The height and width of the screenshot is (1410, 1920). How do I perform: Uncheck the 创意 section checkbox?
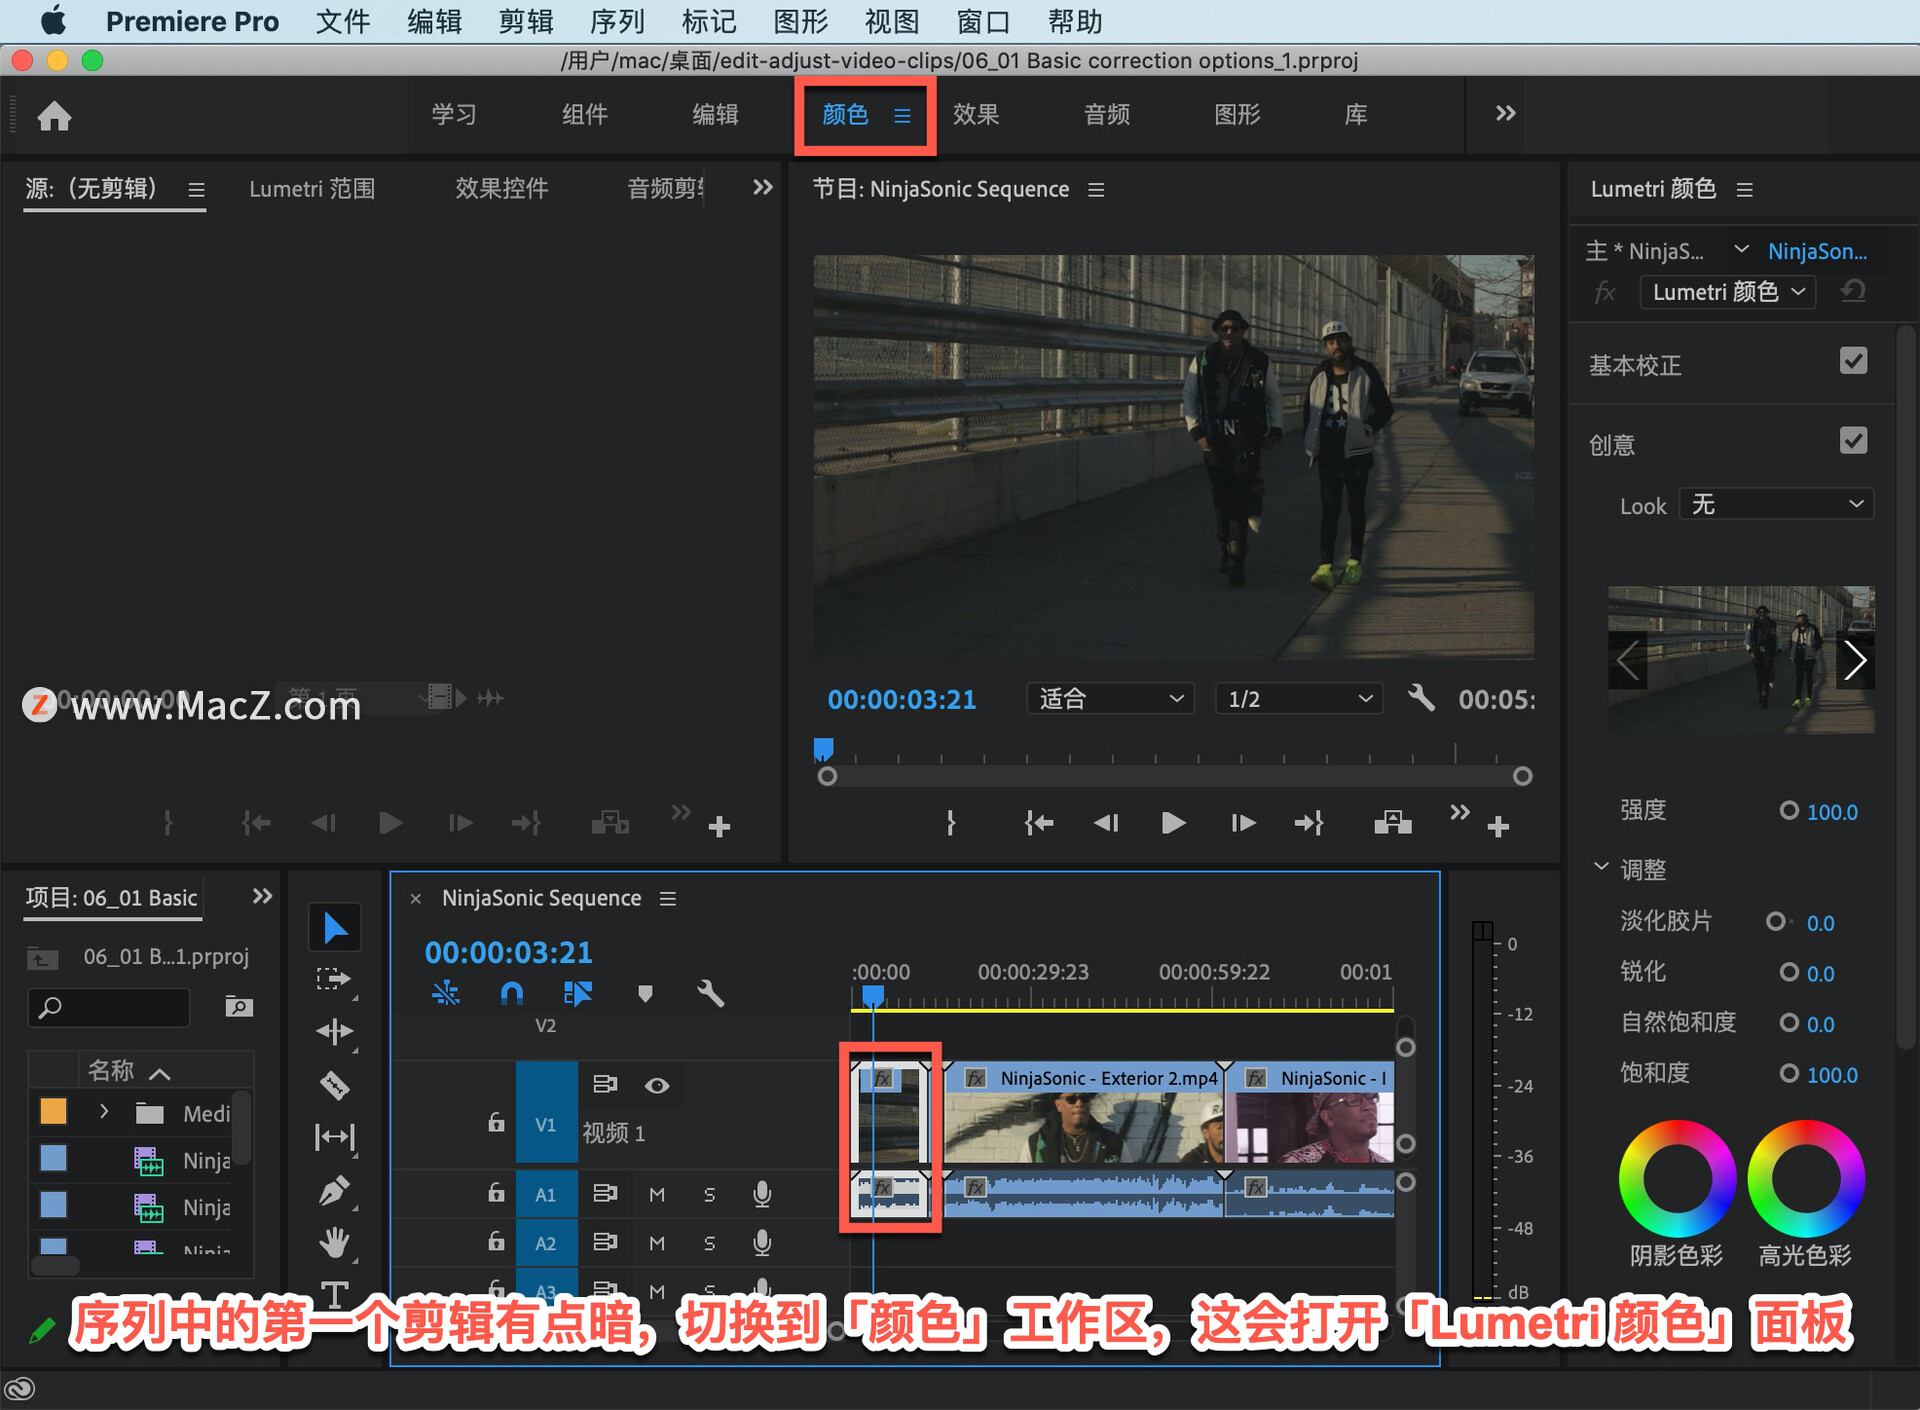coord(1852,441)
